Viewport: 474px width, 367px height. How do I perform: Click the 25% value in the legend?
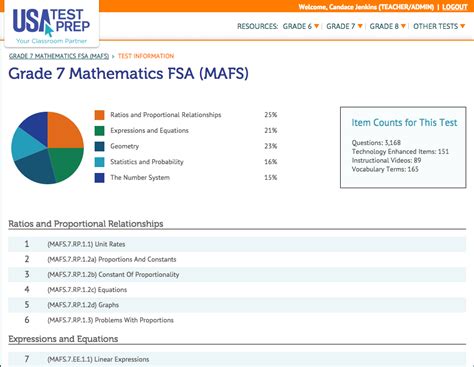(271, 115)
